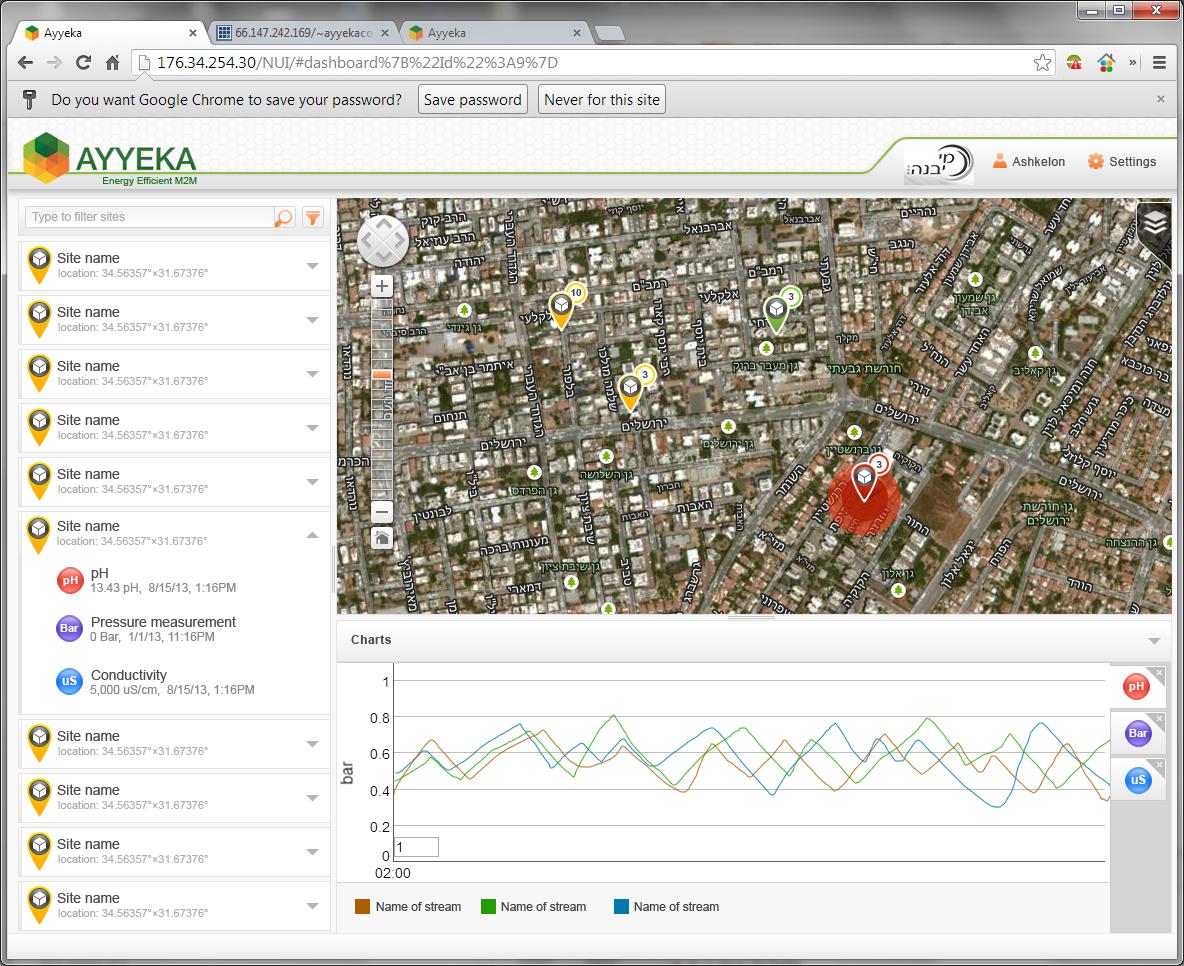Bookmark this page with the star
The width and height of the screenshot is (1184, 966).
(x=1042, y=63)
